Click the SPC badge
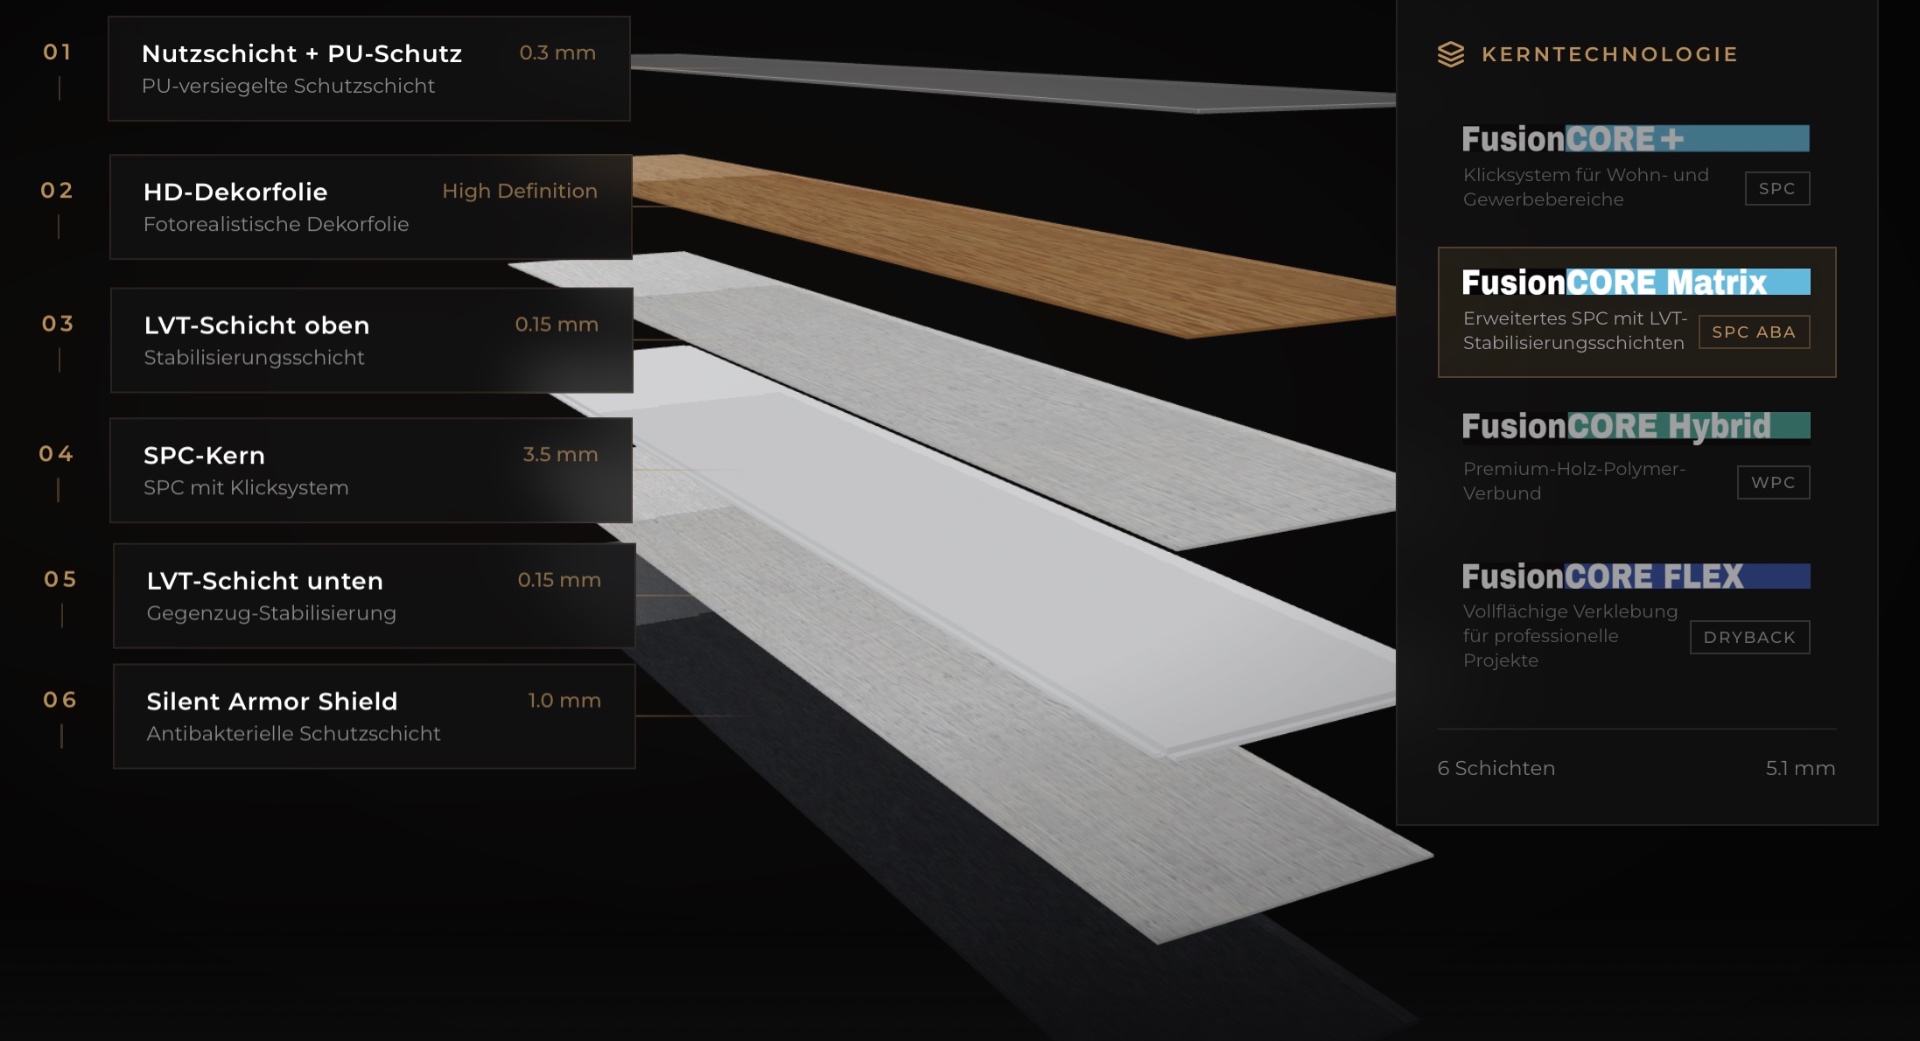Screen dimensions: 1920x1041 pos(1777,188)
